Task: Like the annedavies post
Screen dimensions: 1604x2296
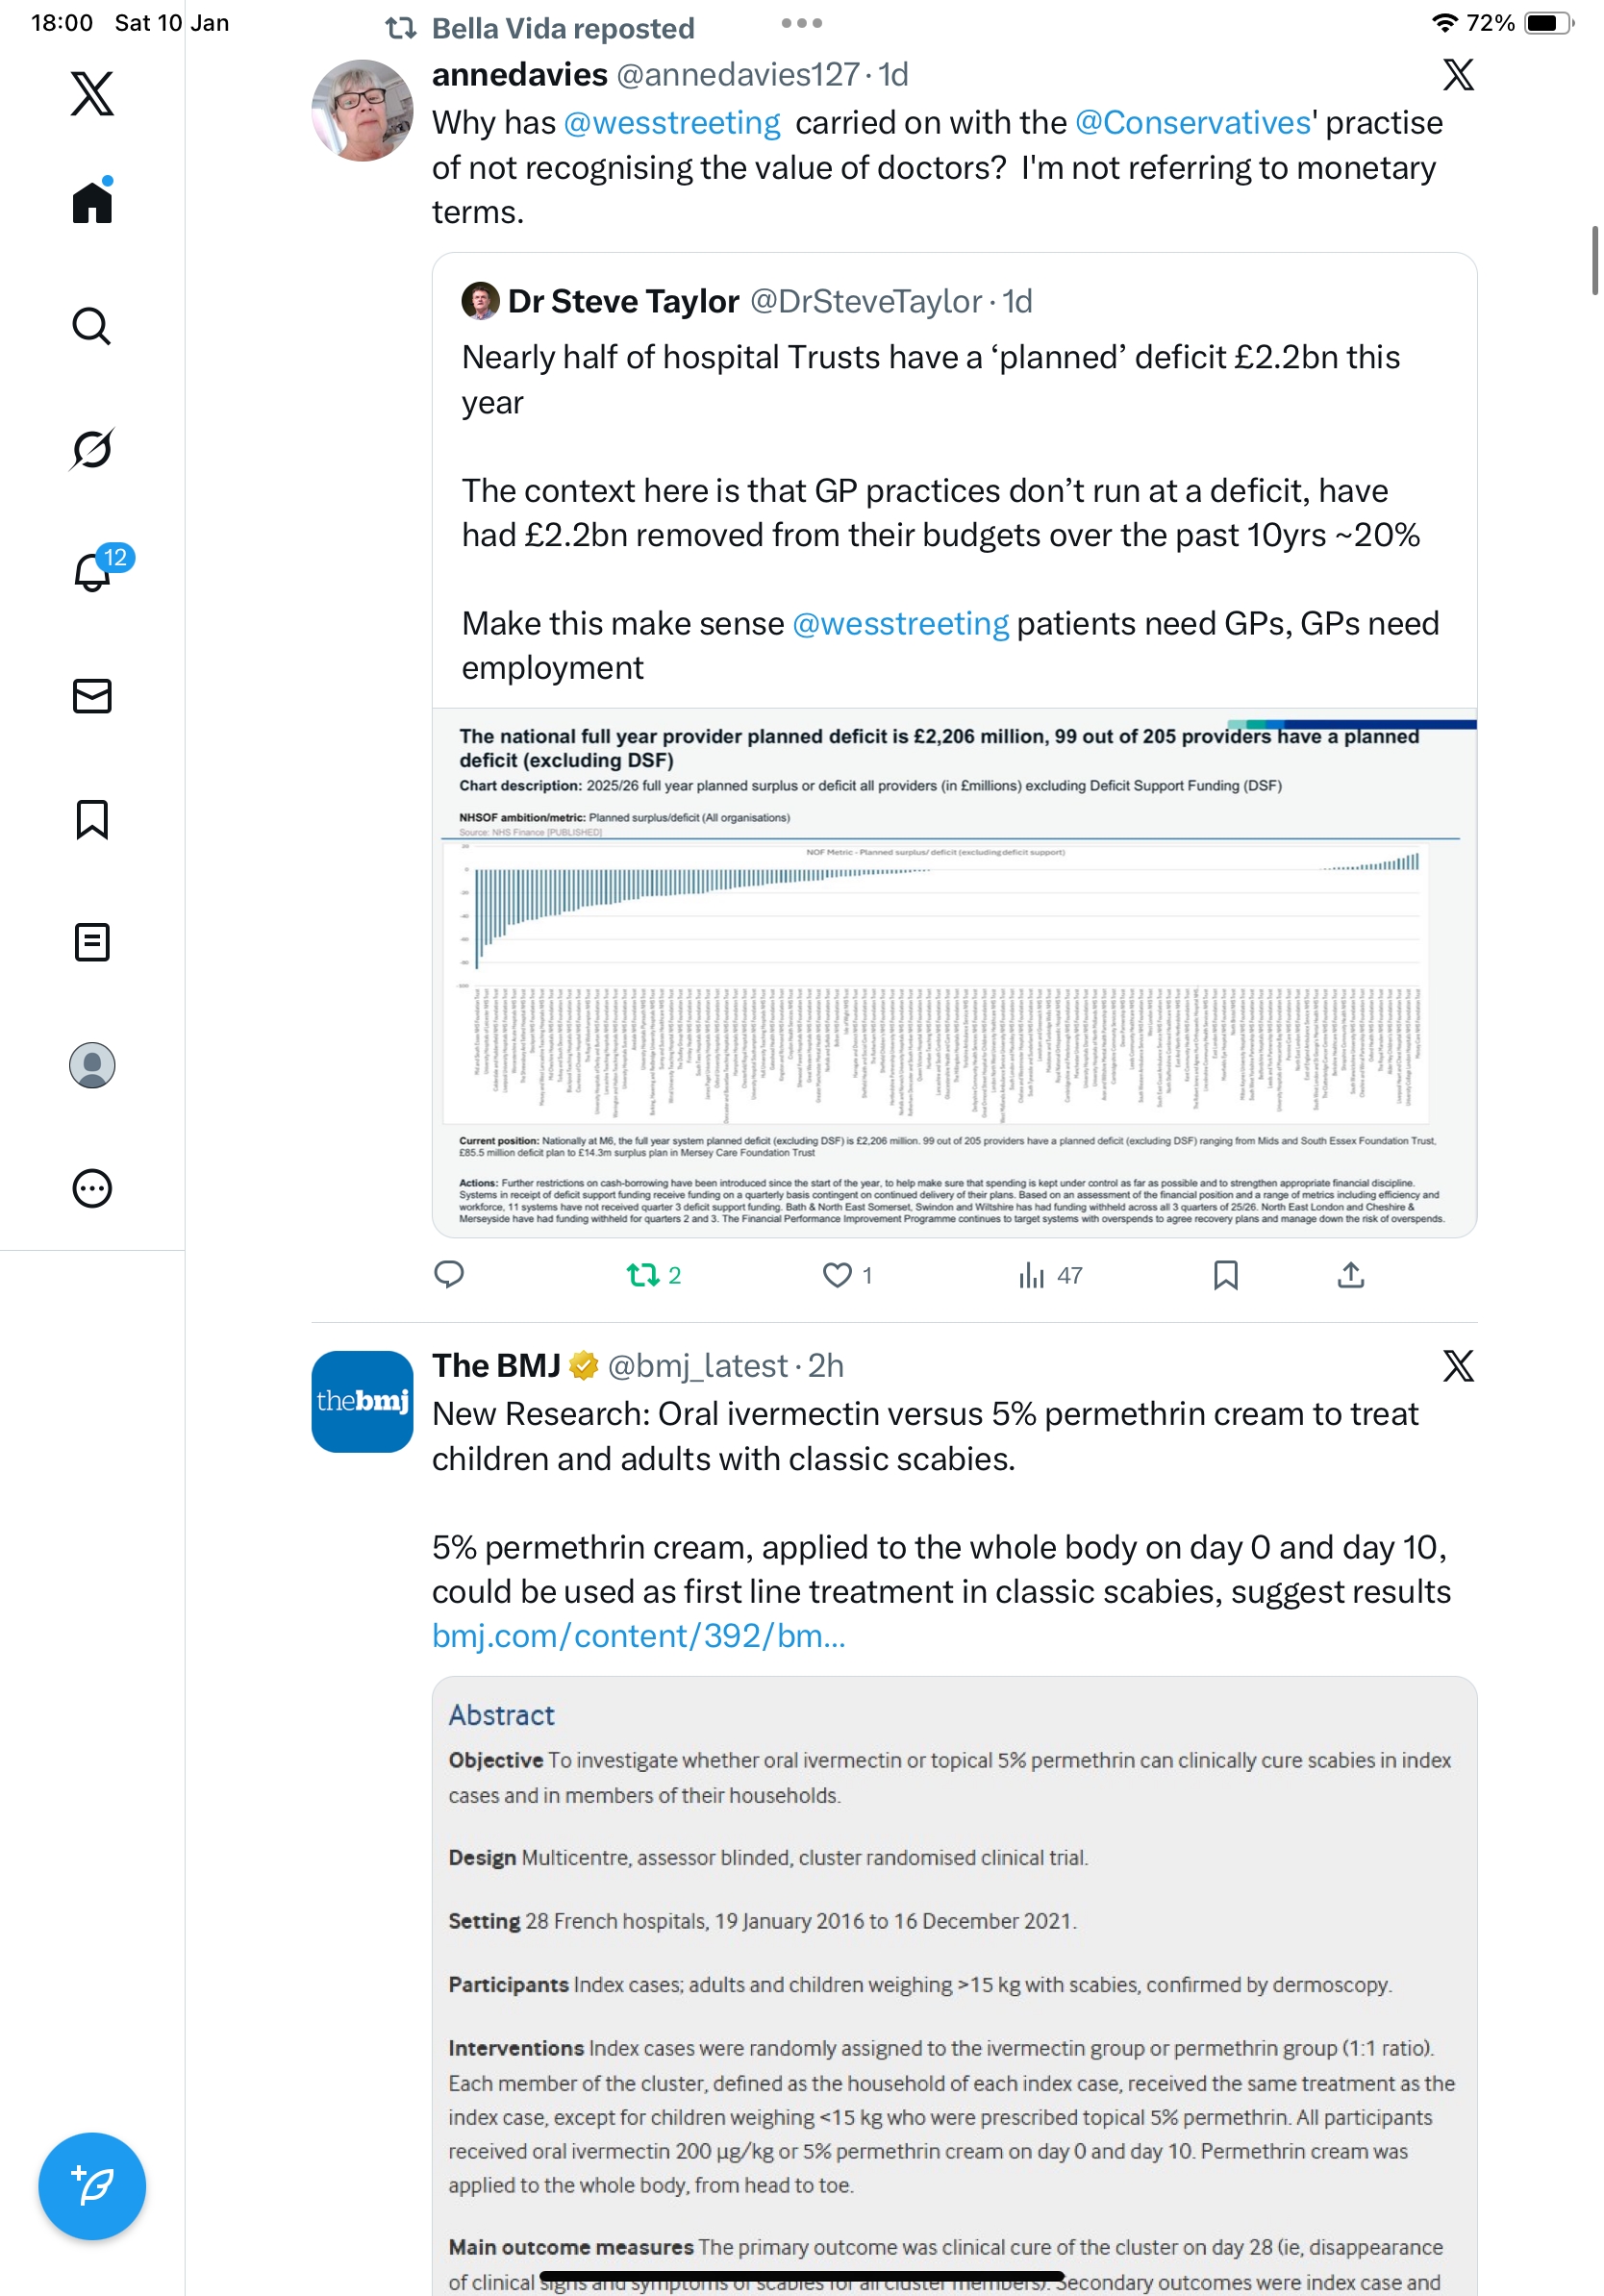Action: (837, 1275)
